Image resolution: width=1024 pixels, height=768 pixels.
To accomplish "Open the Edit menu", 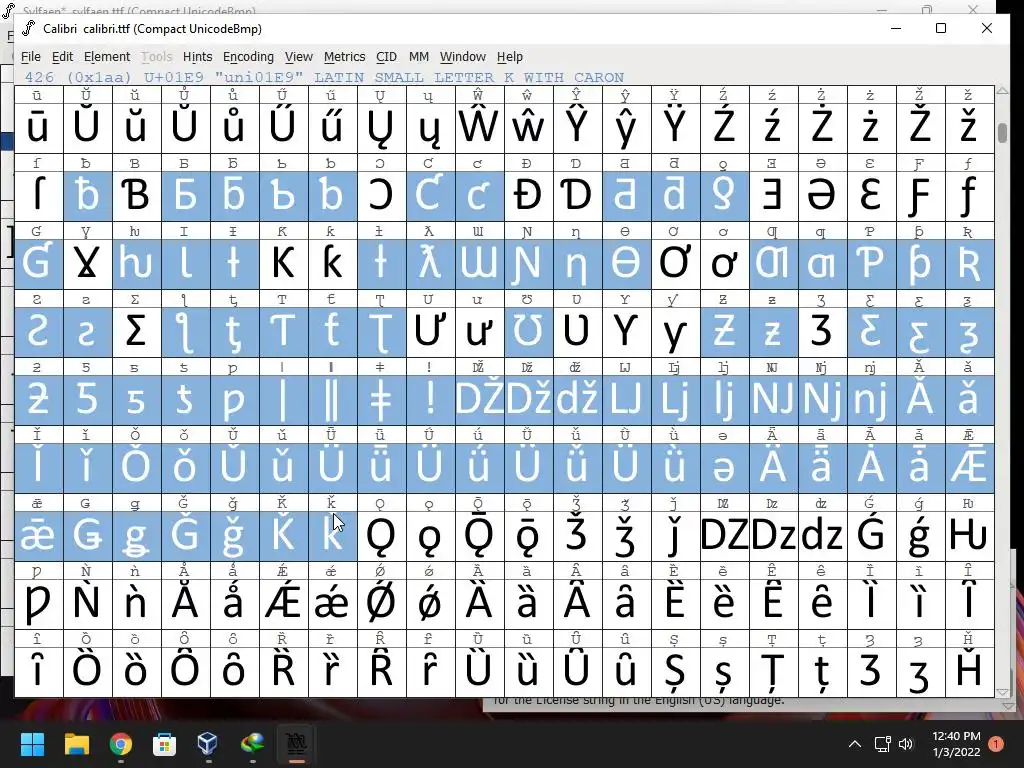I will [62, 57].
